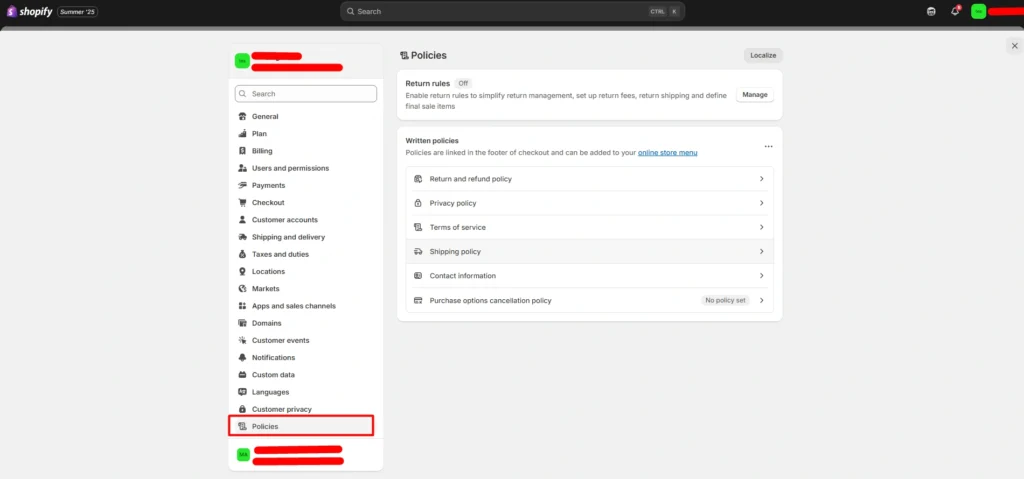Click the settings sidebar Search field
This screenshot has width=1024, height=479.
pyautogui.click(x=306, y=94)
